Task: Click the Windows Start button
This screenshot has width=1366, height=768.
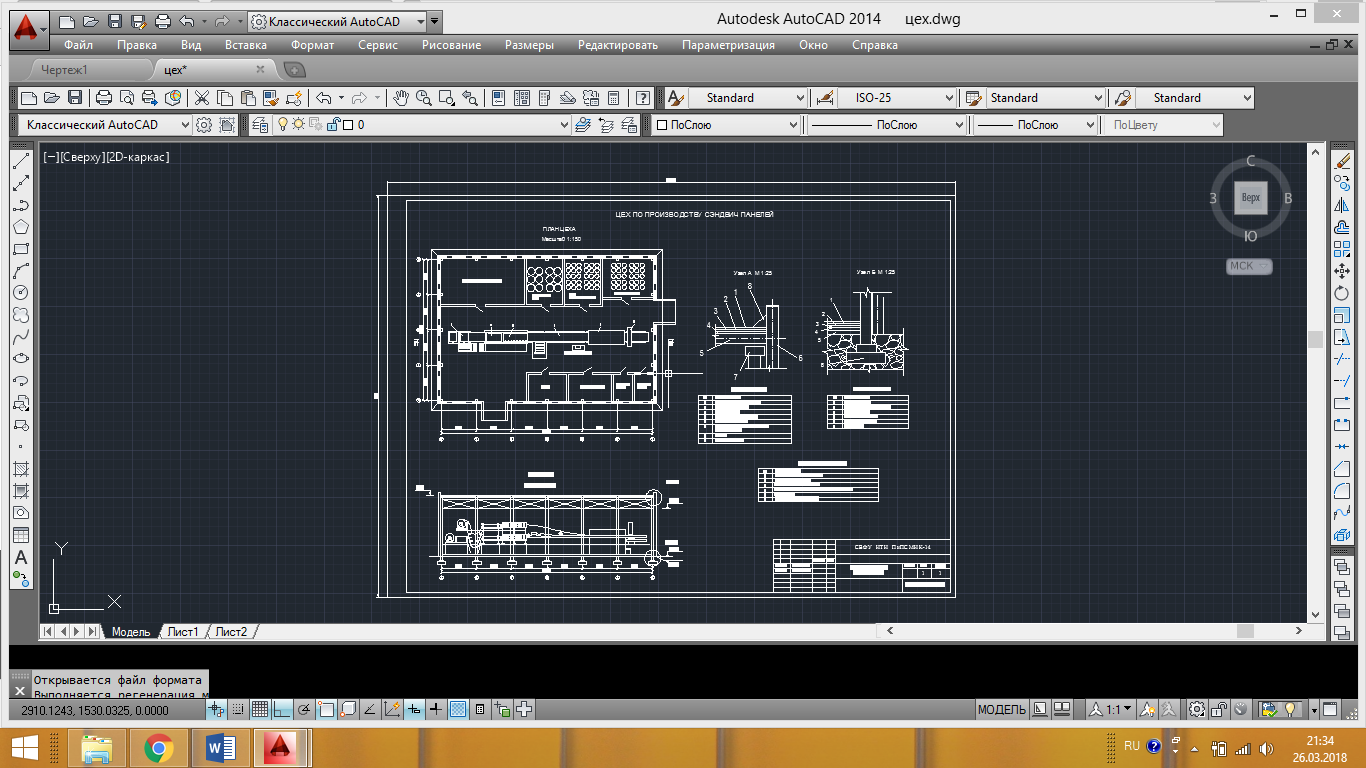Action: [x=24, y=747]
